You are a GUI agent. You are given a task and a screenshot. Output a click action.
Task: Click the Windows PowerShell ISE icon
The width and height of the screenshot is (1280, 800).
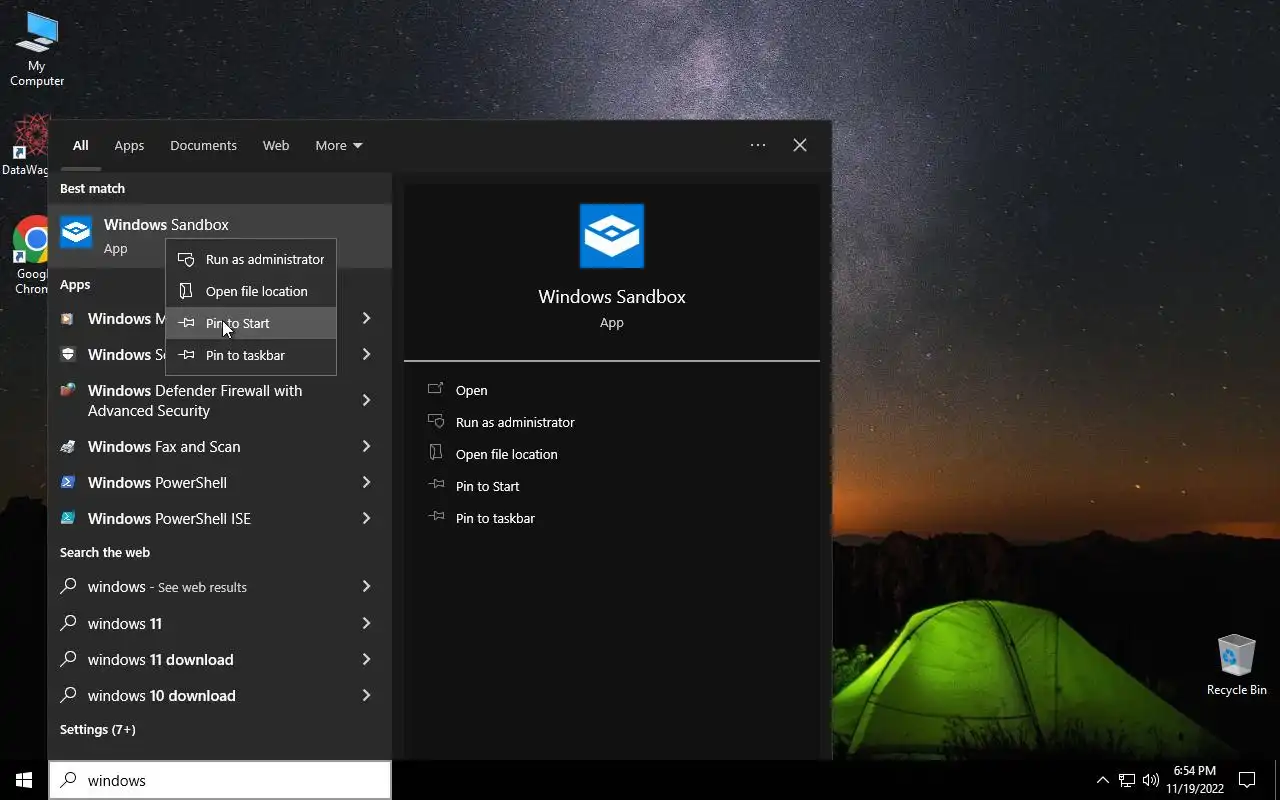[68, 519]
